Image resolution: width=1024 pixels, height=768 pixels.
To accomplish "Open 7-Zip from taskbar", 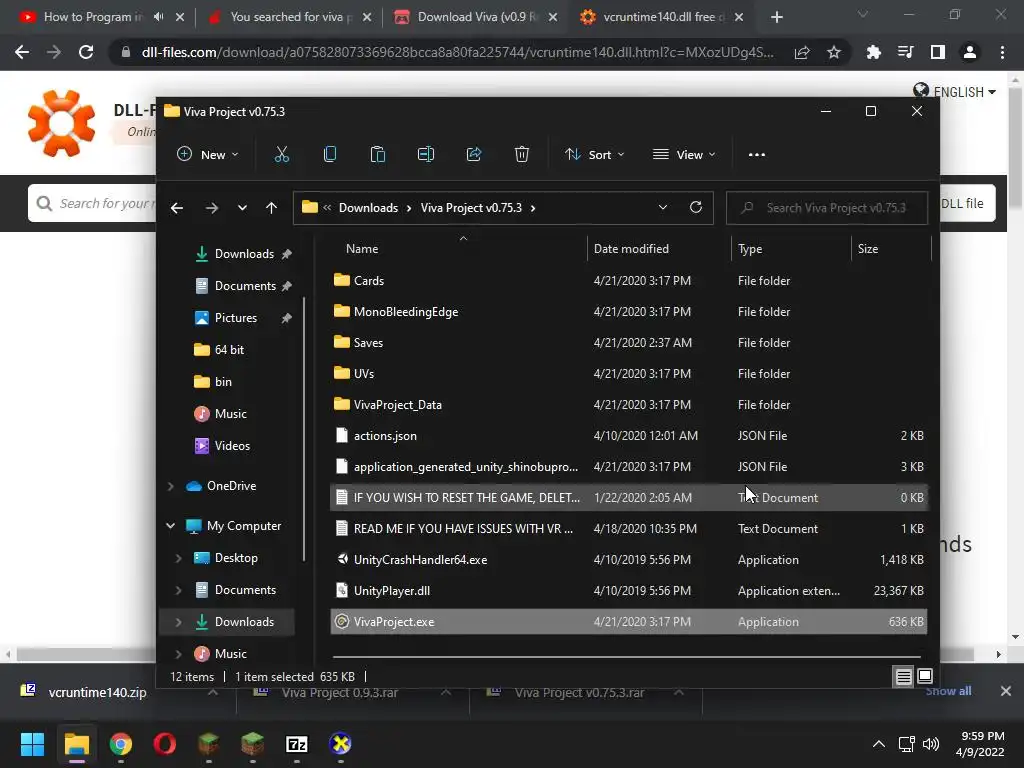I will 297,744.
